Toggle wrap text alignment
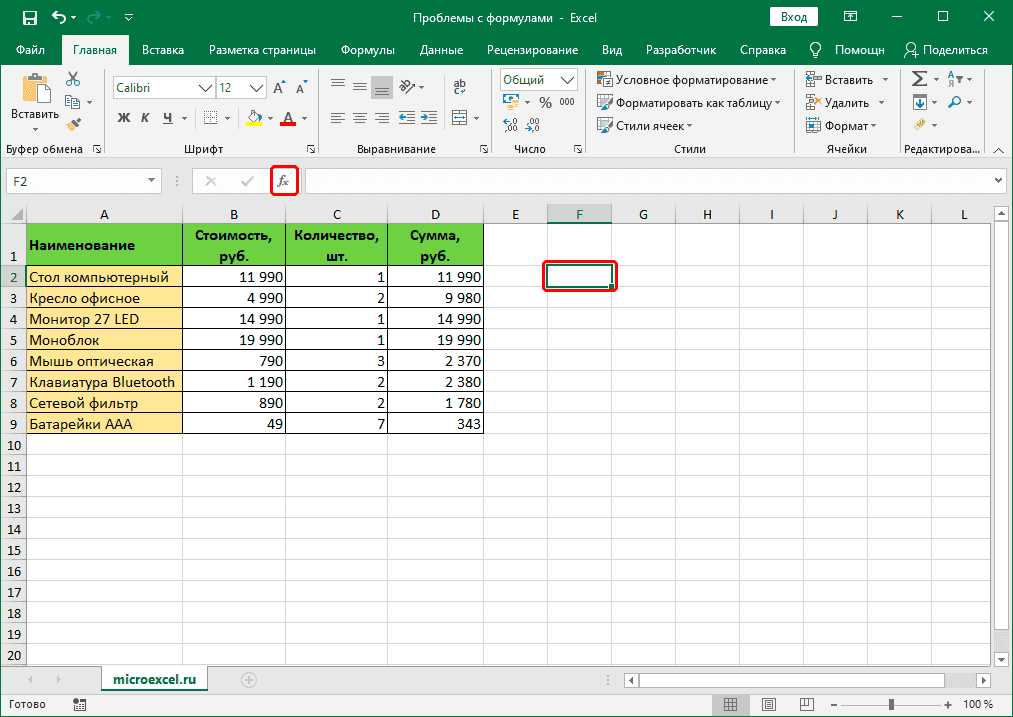The image size is (1013, 717). 459,88
